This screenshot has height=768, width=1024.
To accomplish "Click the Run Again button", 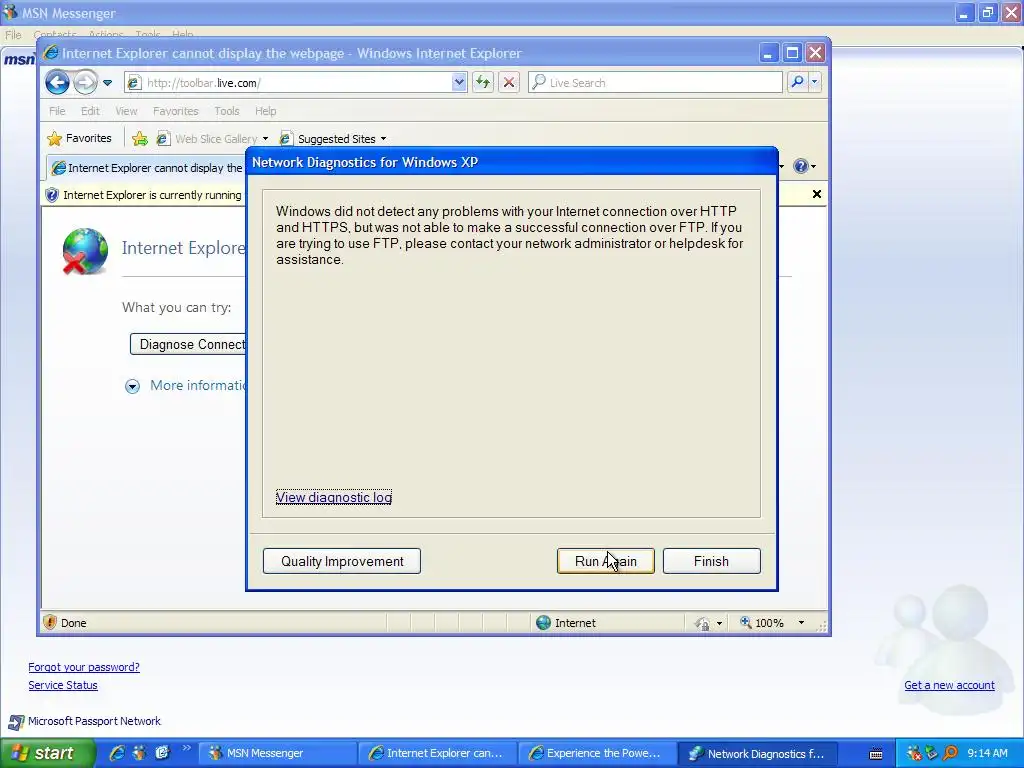I will tap(605, 561).
